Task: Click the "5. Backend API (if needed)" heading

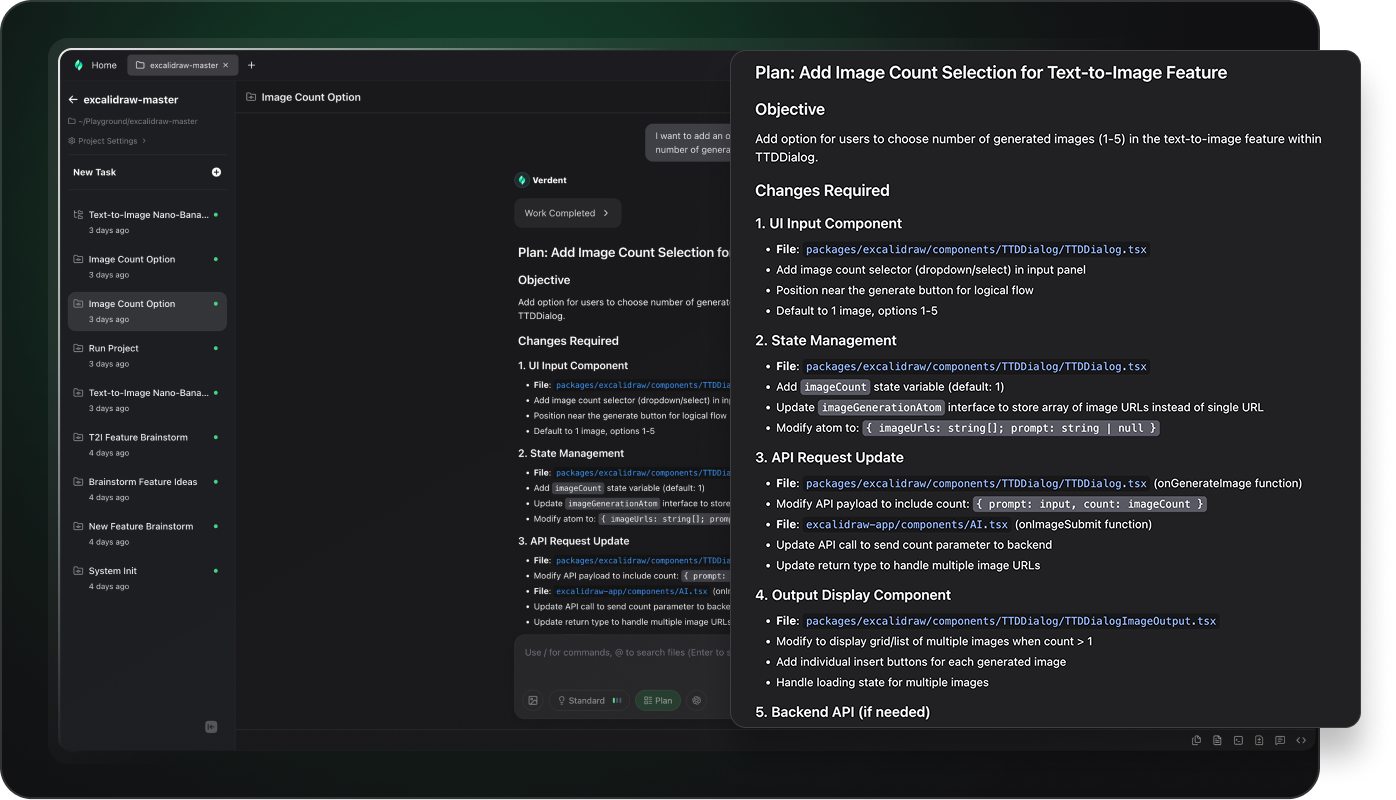Action: pos(842,712)
